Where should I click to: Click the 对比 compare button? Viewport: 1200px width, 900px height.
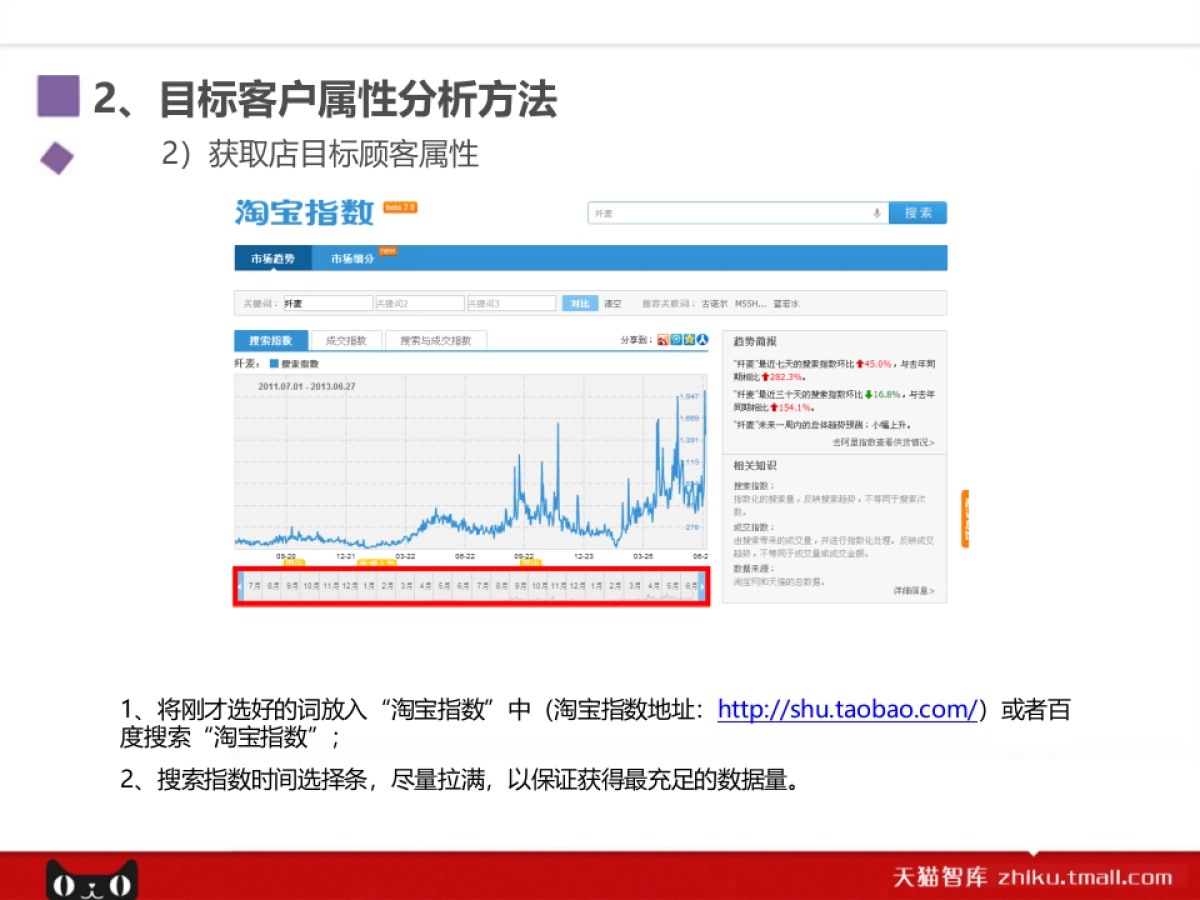581,302
